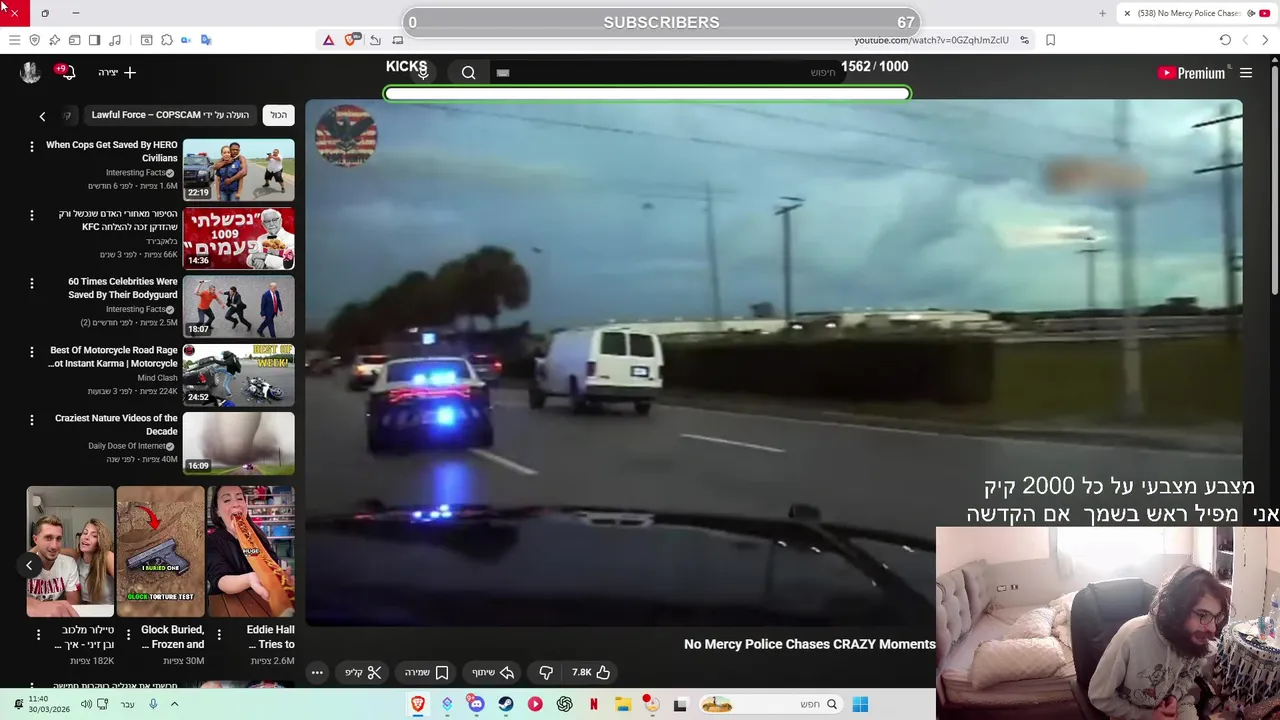1280x720 pixels.
Task: Open Brave Shields lion icon
Action: coord(351,40)
